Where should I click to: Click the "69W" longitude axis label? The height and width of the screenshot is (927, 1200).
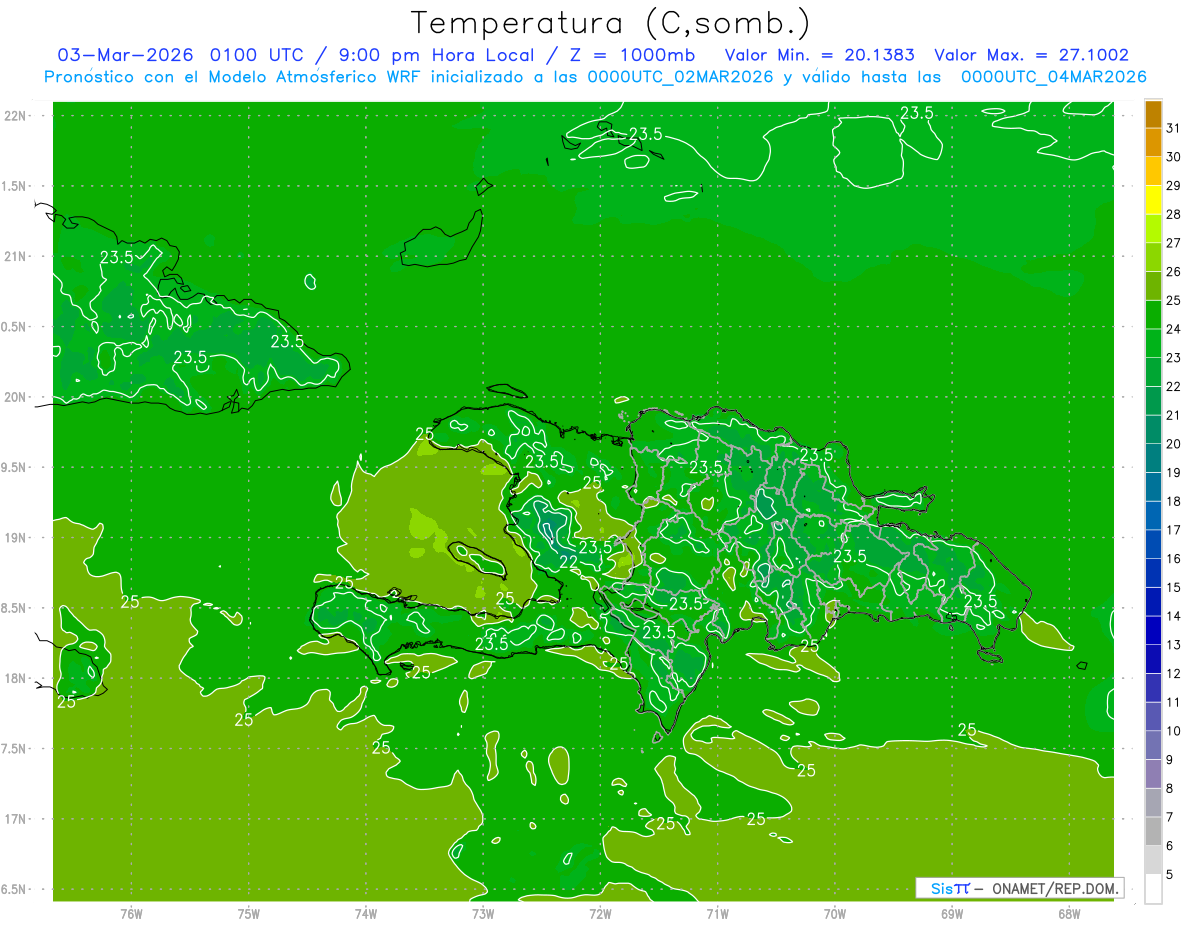click(952, 914)
